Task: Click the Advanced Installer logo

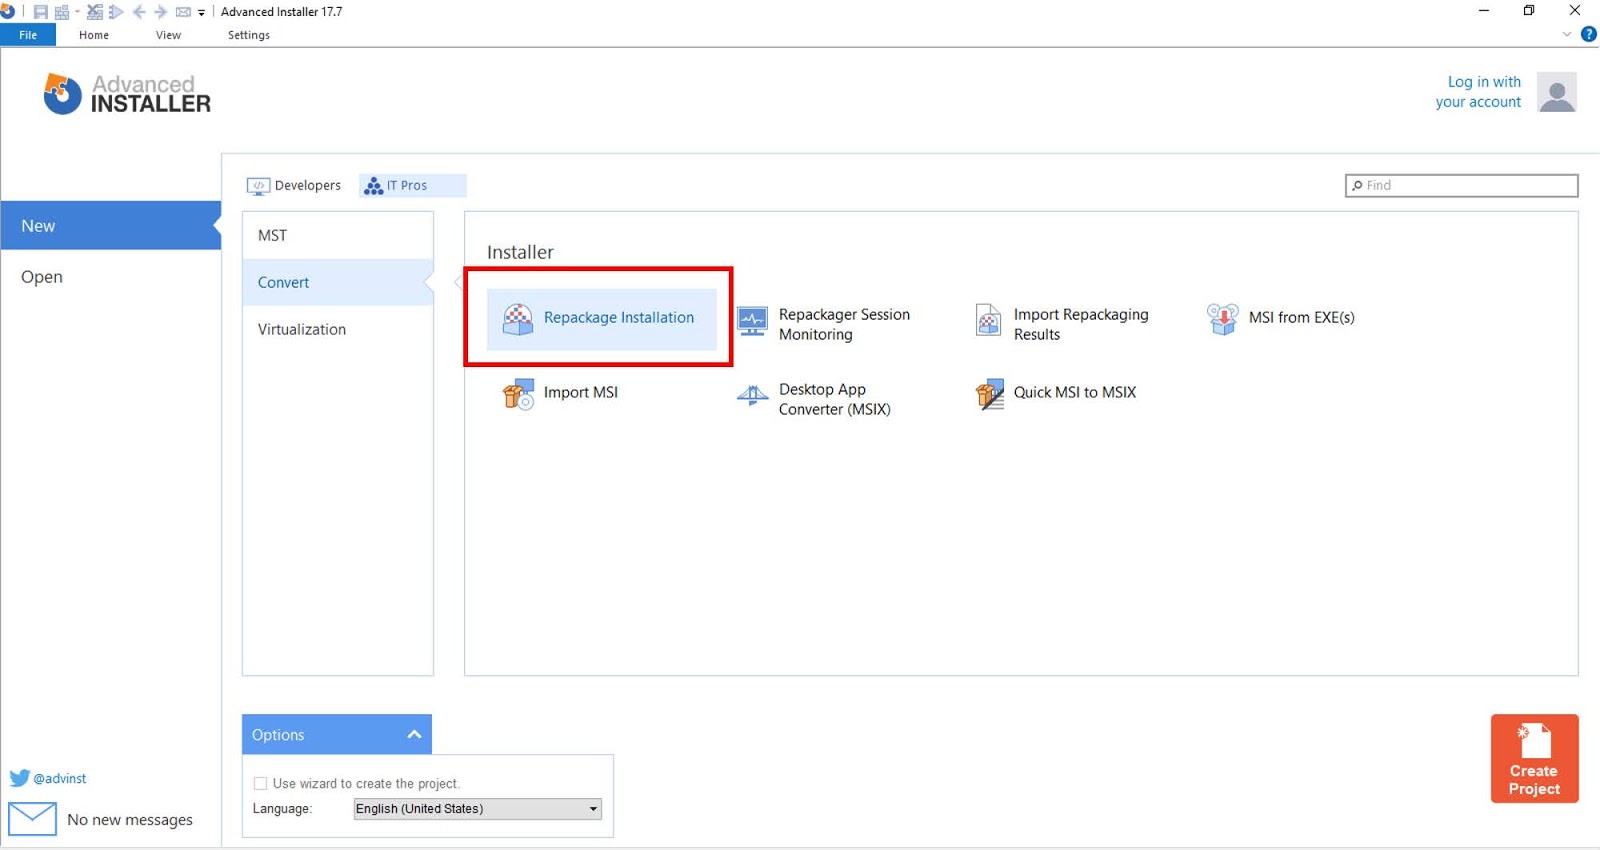Action: coord(127,94)
